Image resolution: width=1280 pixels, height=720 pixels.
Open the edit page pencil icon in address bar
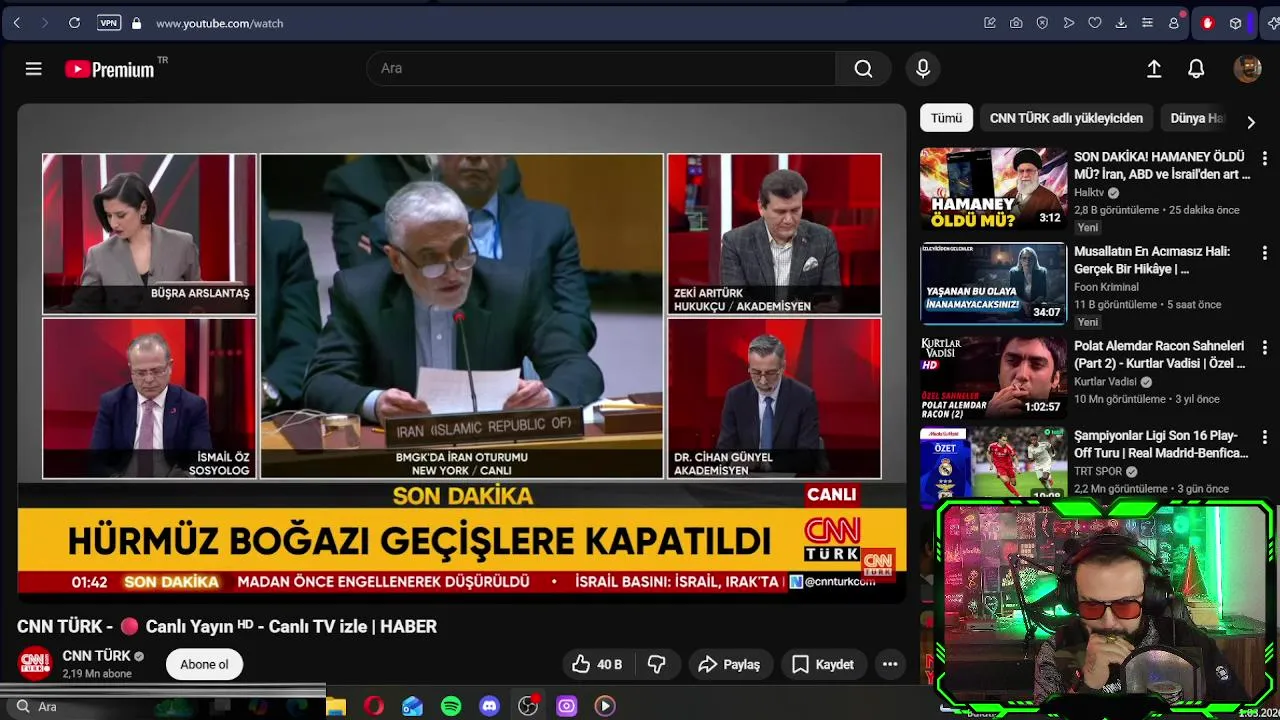990,23
